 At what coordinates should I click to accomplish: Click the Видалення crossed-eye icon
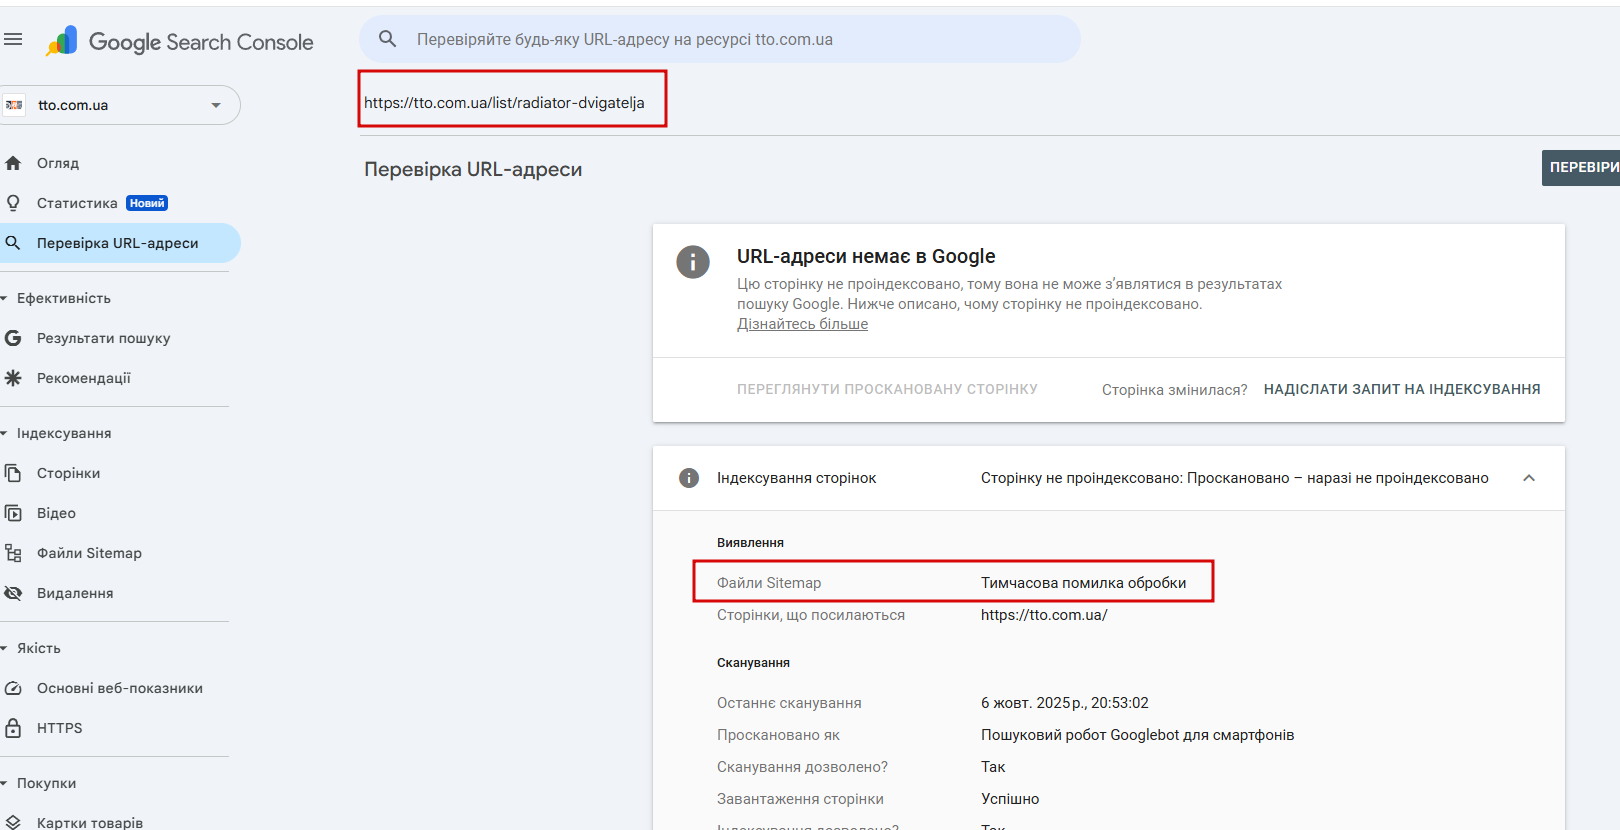click(x=13, y=593)
